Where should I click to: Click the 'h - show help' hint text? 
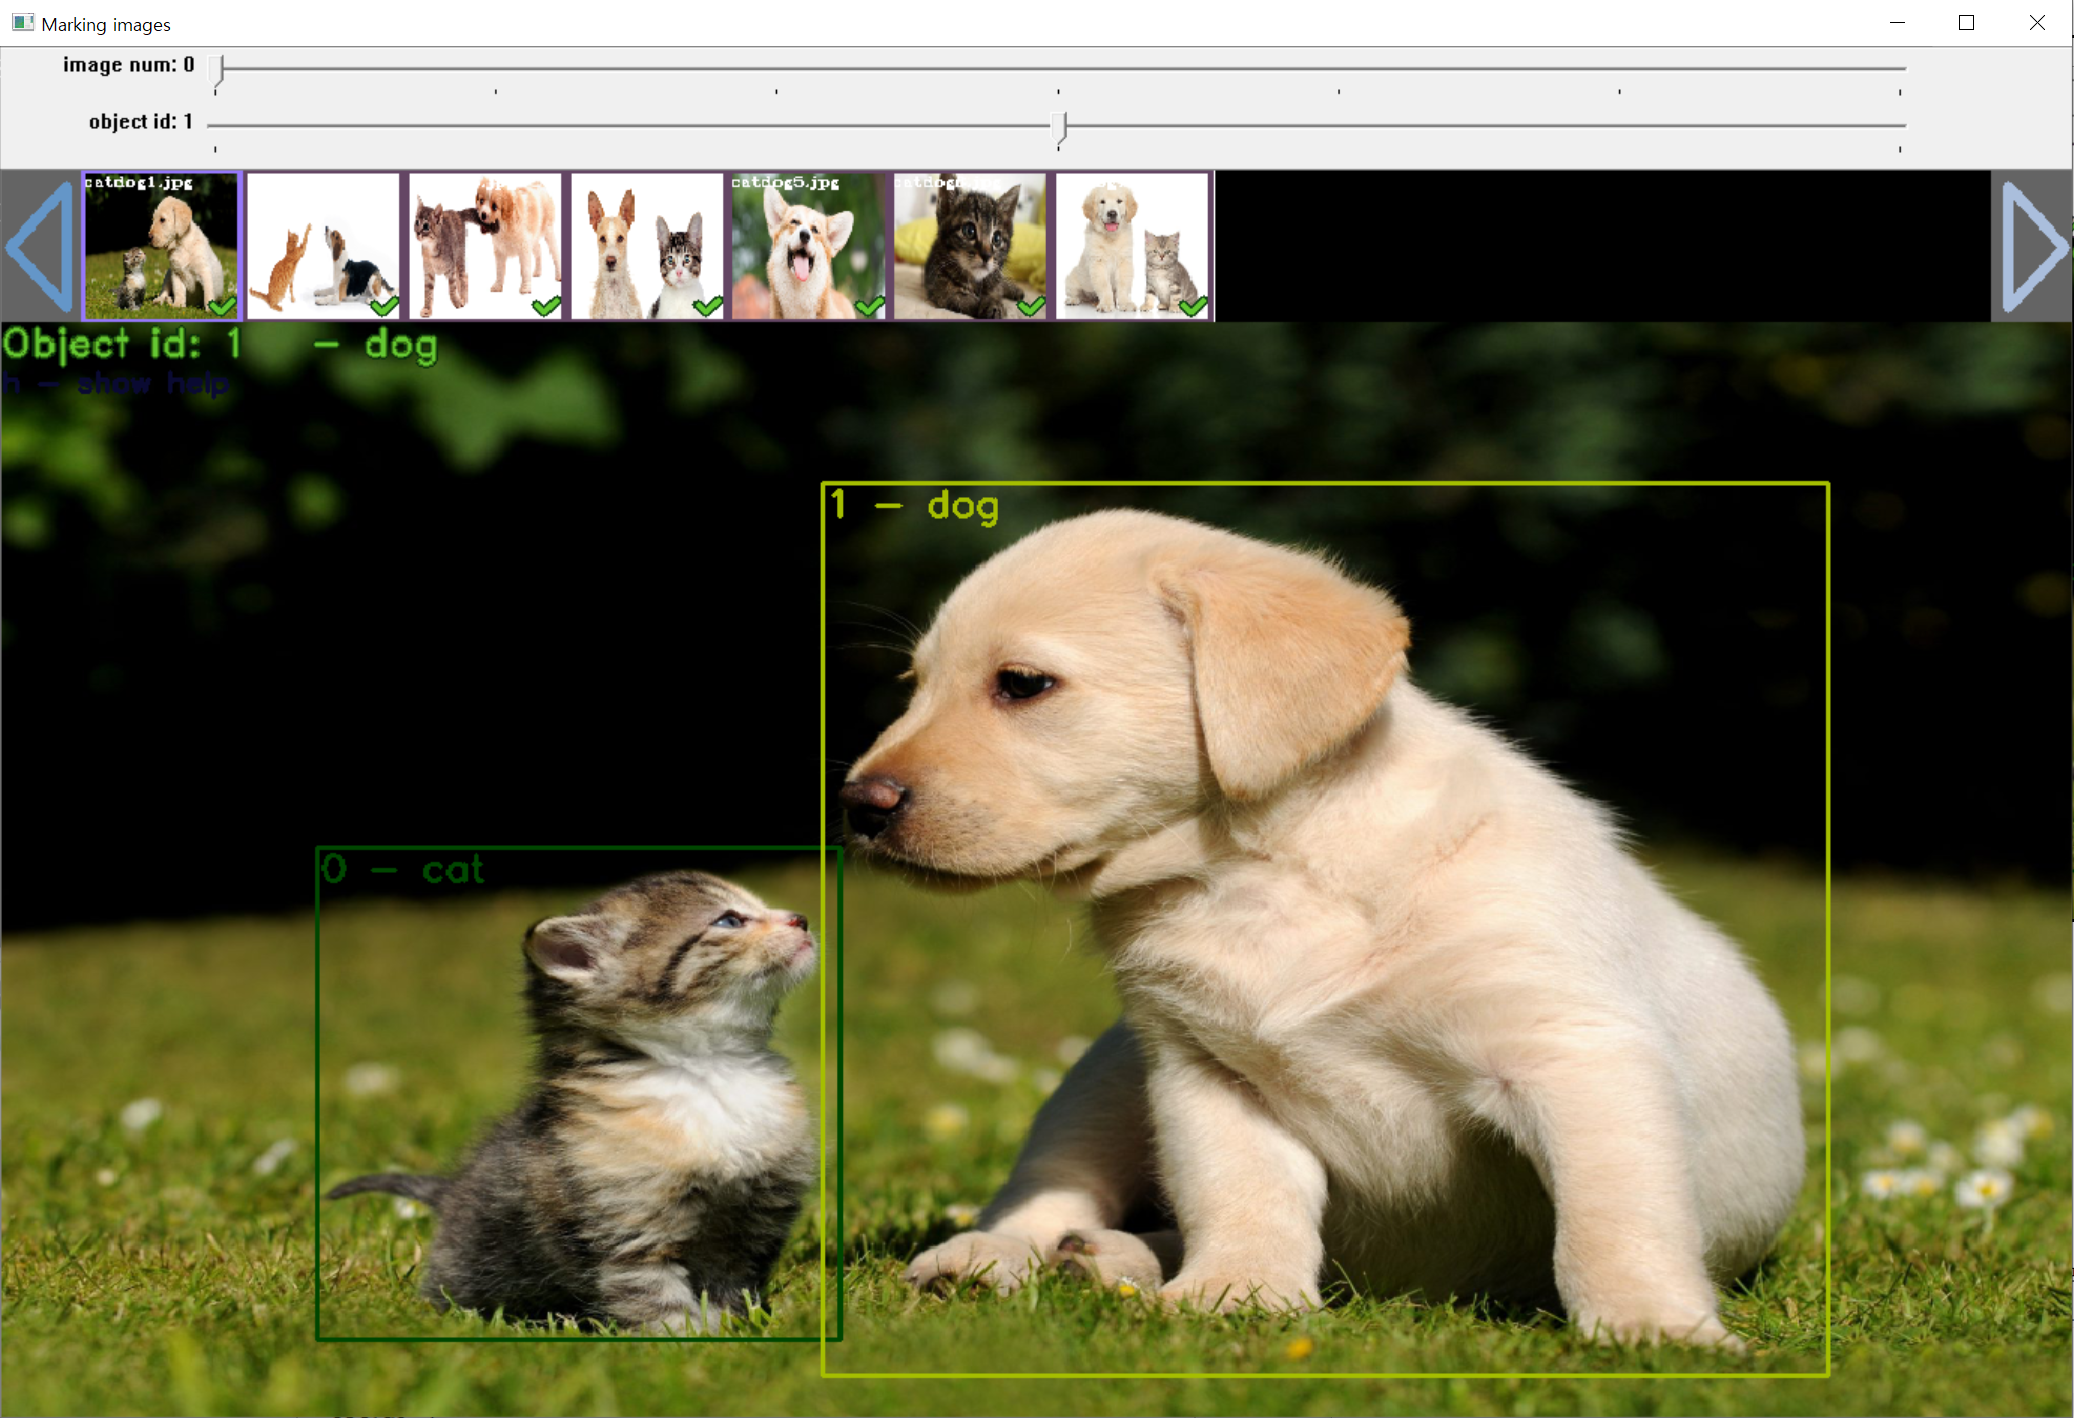(x=115, y=384)
